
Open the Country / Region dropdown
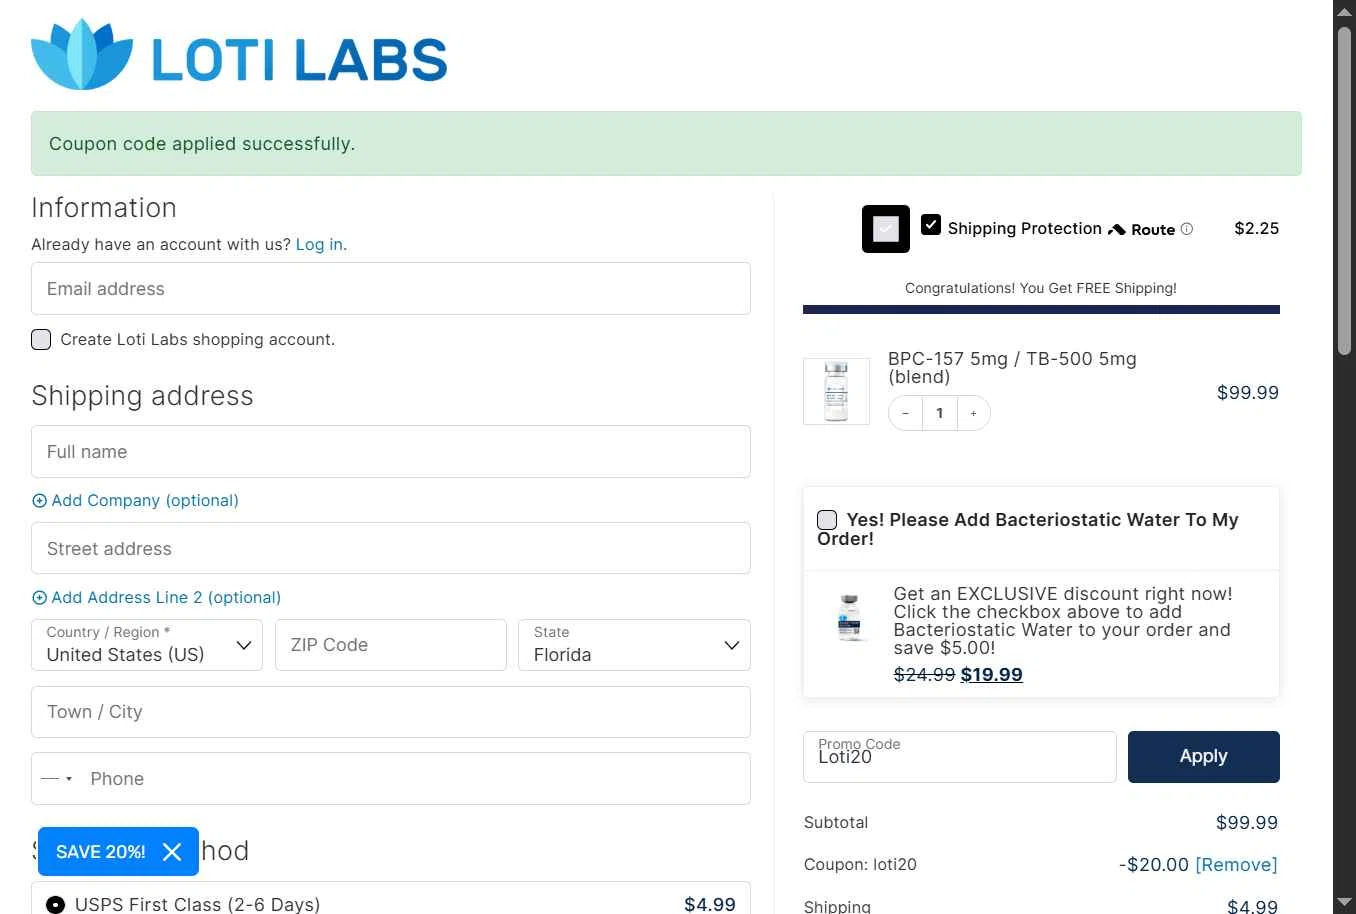(147, 645)
